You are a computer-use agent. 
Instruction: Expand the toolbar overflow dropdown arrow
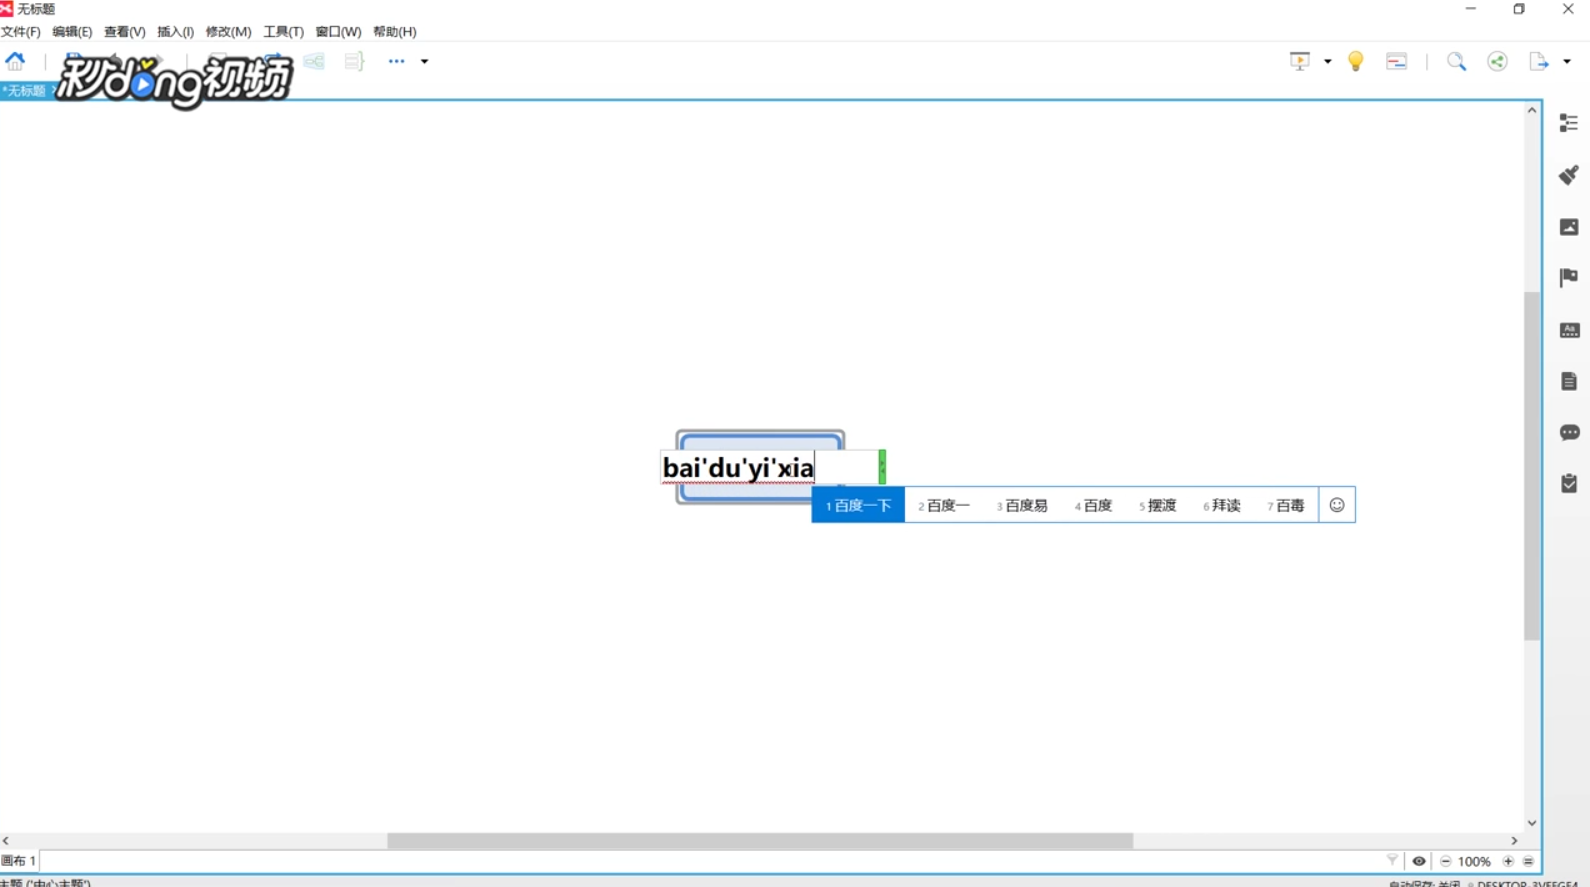coord(424,62)
